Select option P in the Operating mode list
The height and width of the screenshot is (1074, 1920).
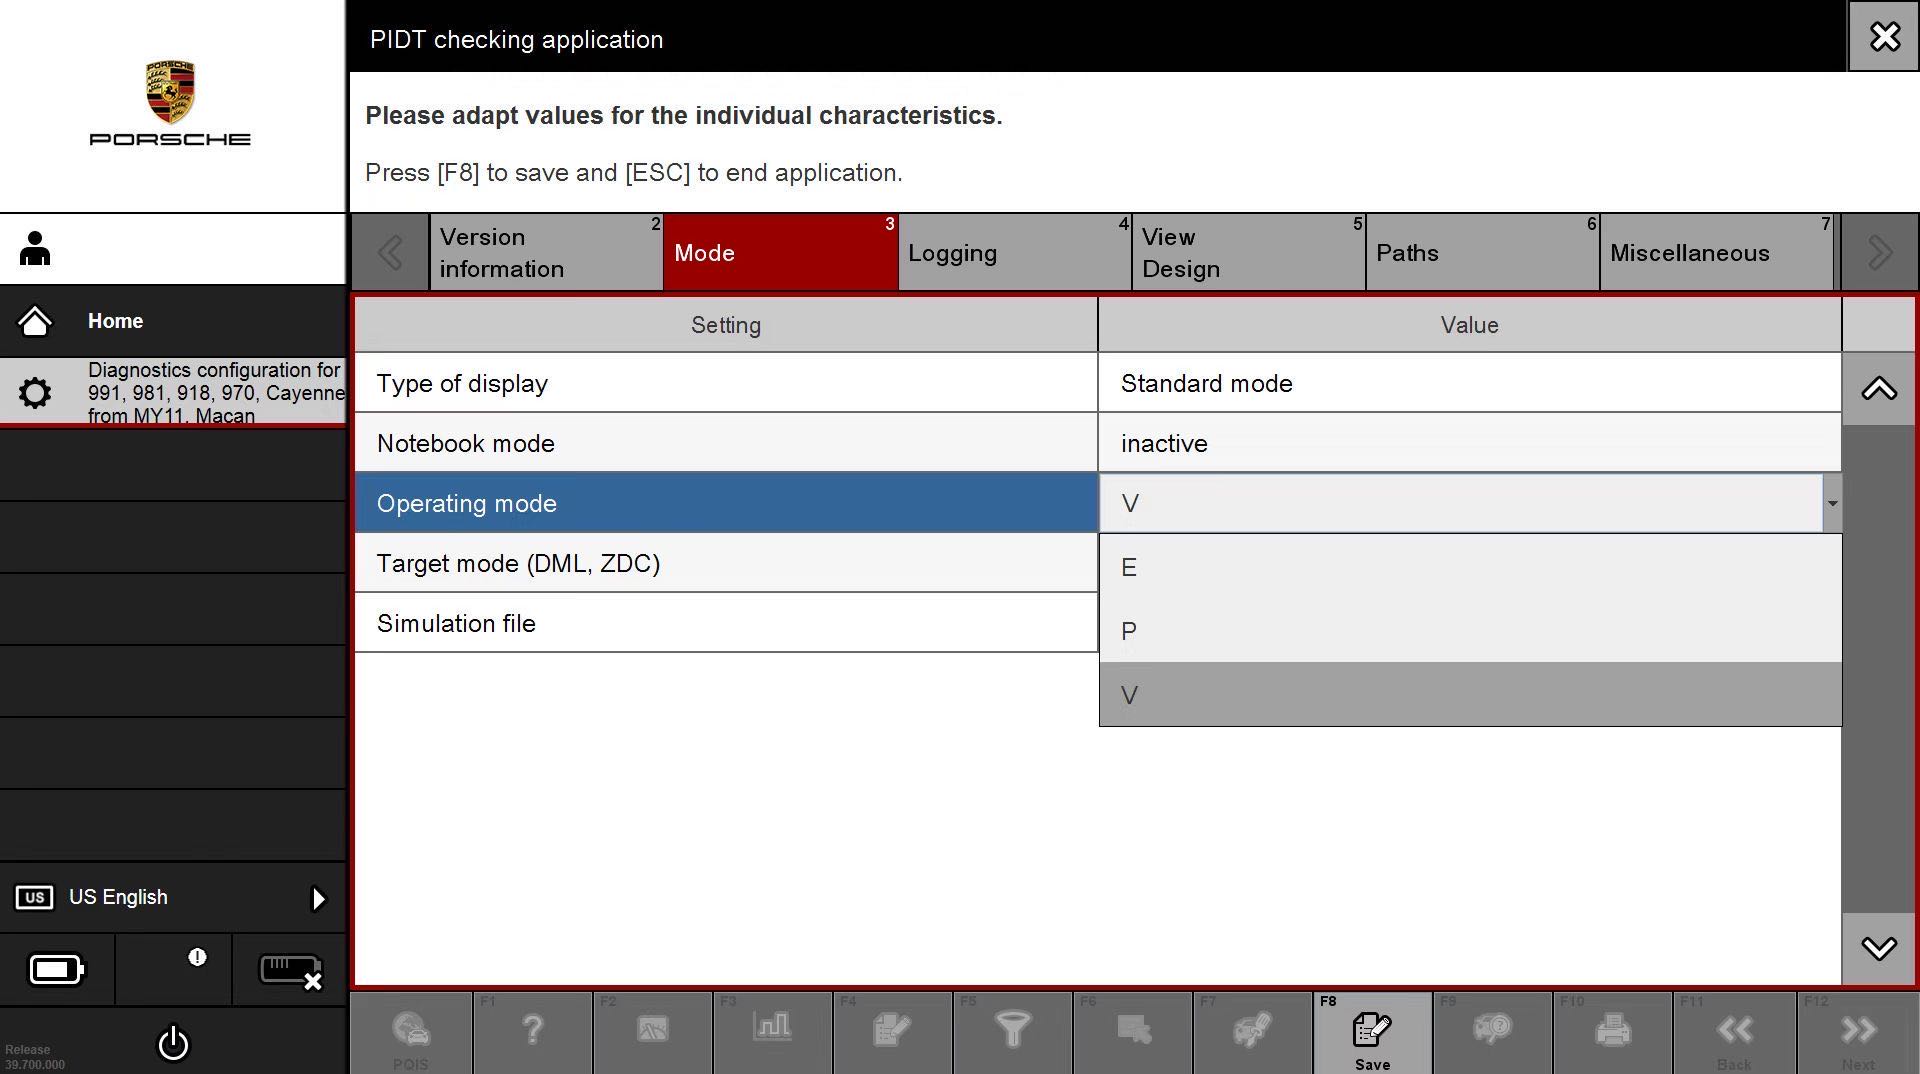coord(1470,631)
